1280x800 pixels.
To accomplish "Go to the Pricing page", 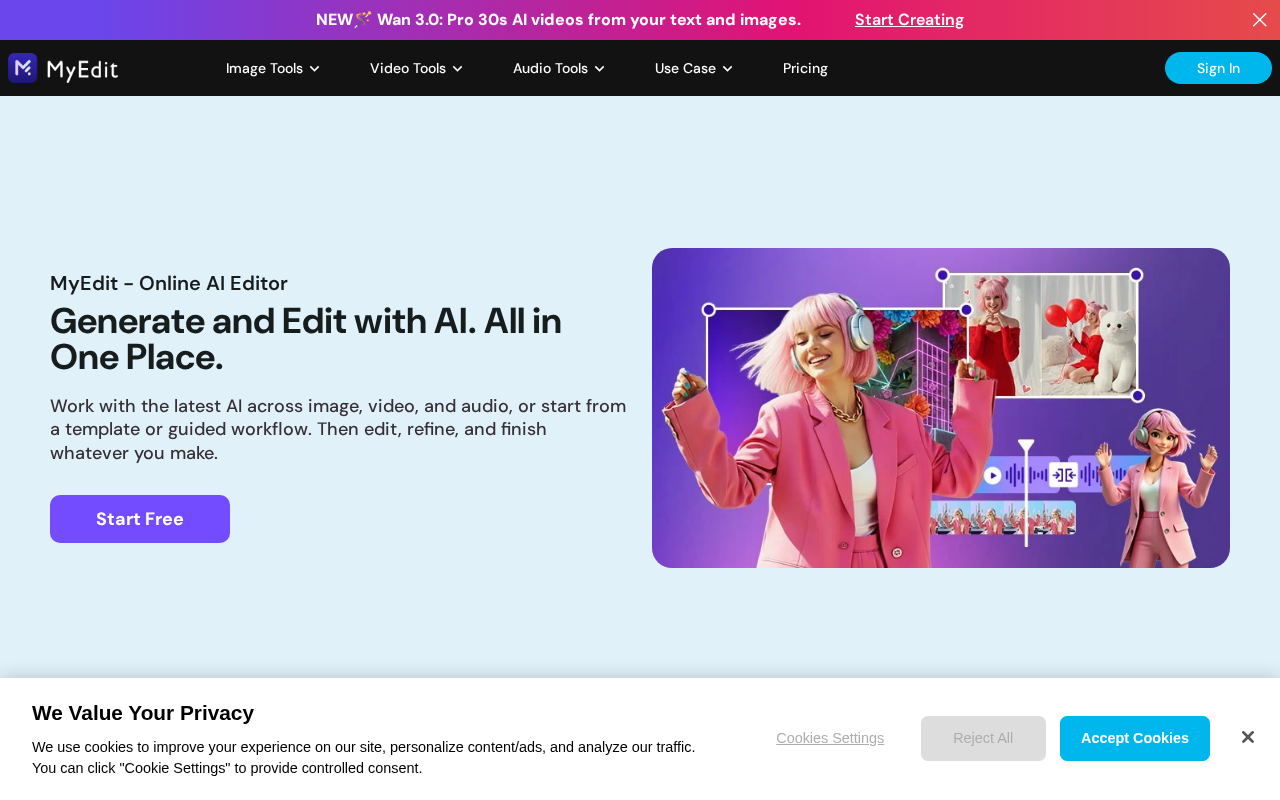I will click(805, 68).
